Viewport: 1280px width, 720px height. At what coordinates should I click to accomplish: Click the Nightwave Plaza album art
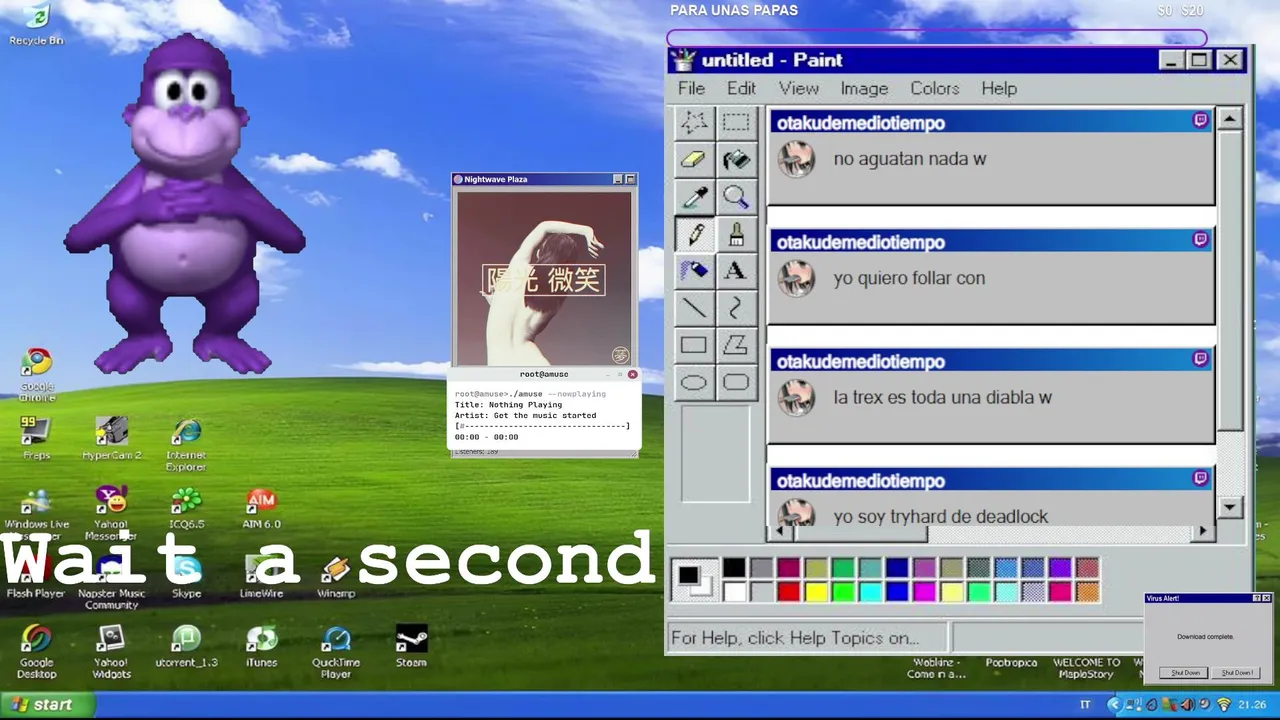545,278
